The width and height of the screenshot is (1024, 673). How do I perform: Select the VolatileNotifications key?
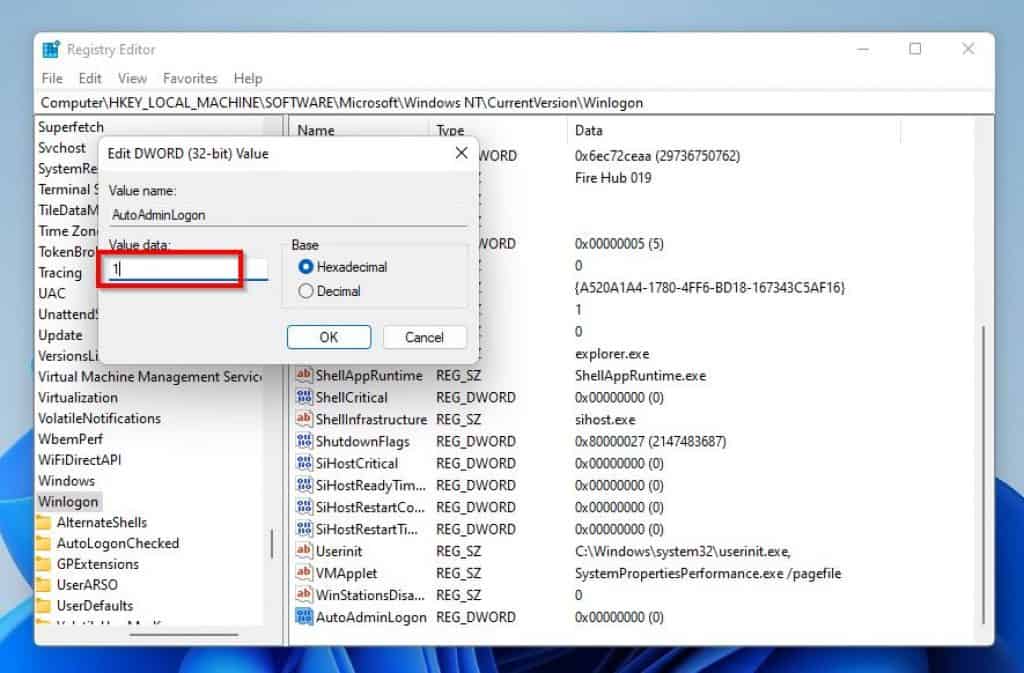(99, 418)
